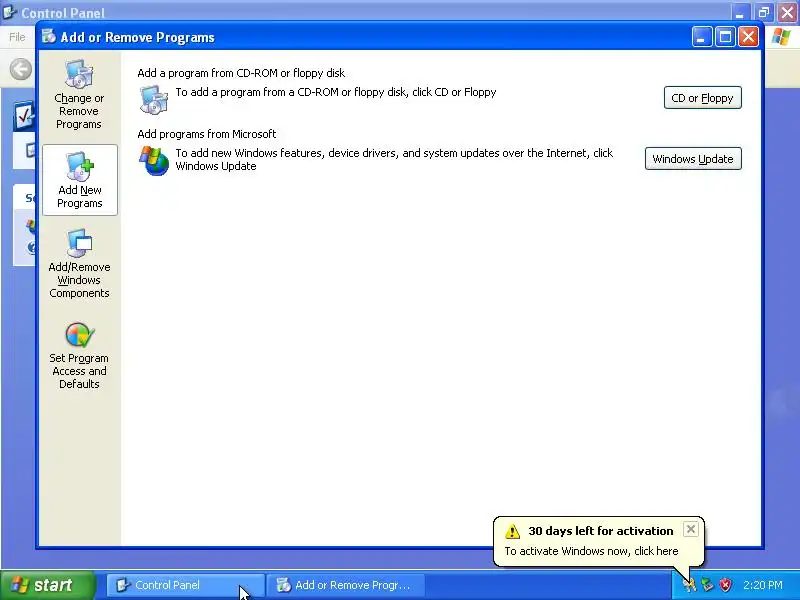Click 'Add programs from Microsoft' heading
The height and width of the screenshot is (600, 800).
tap(207, 134)
